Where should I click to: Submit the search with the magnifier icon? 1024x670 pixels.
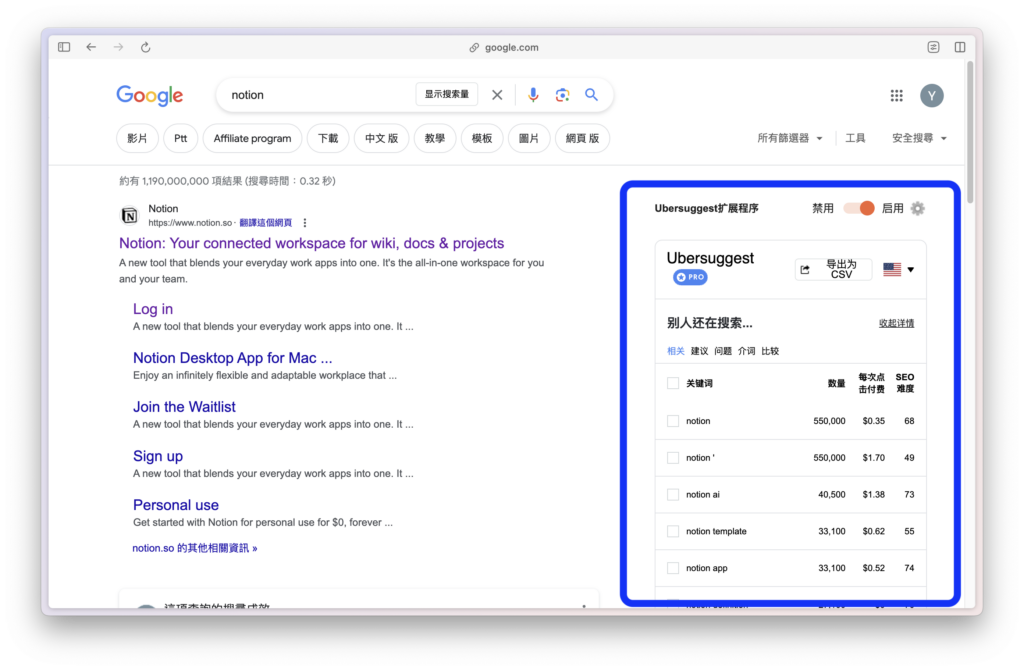[x=592, y=95]
